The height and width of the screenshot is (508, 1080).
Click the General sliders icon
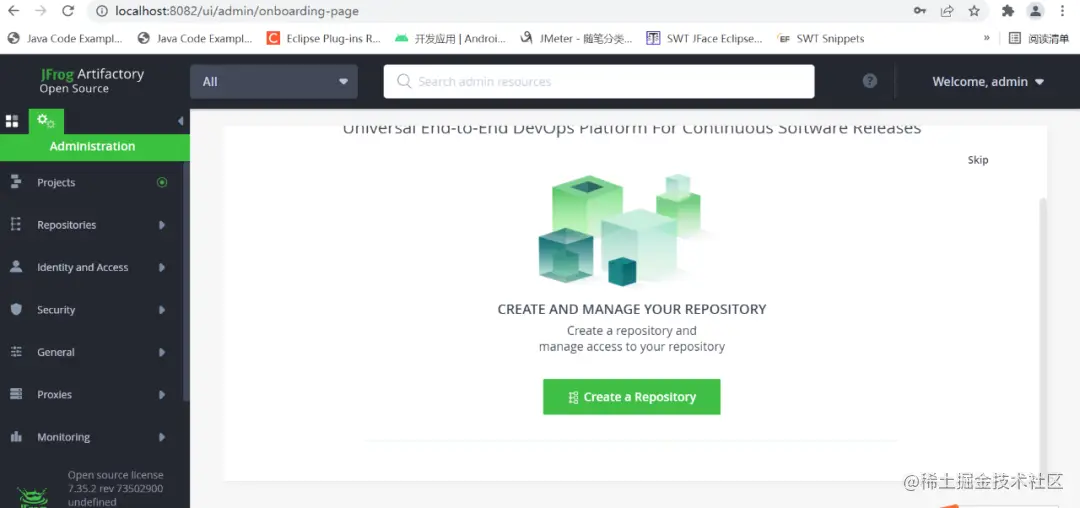point(16,352)
